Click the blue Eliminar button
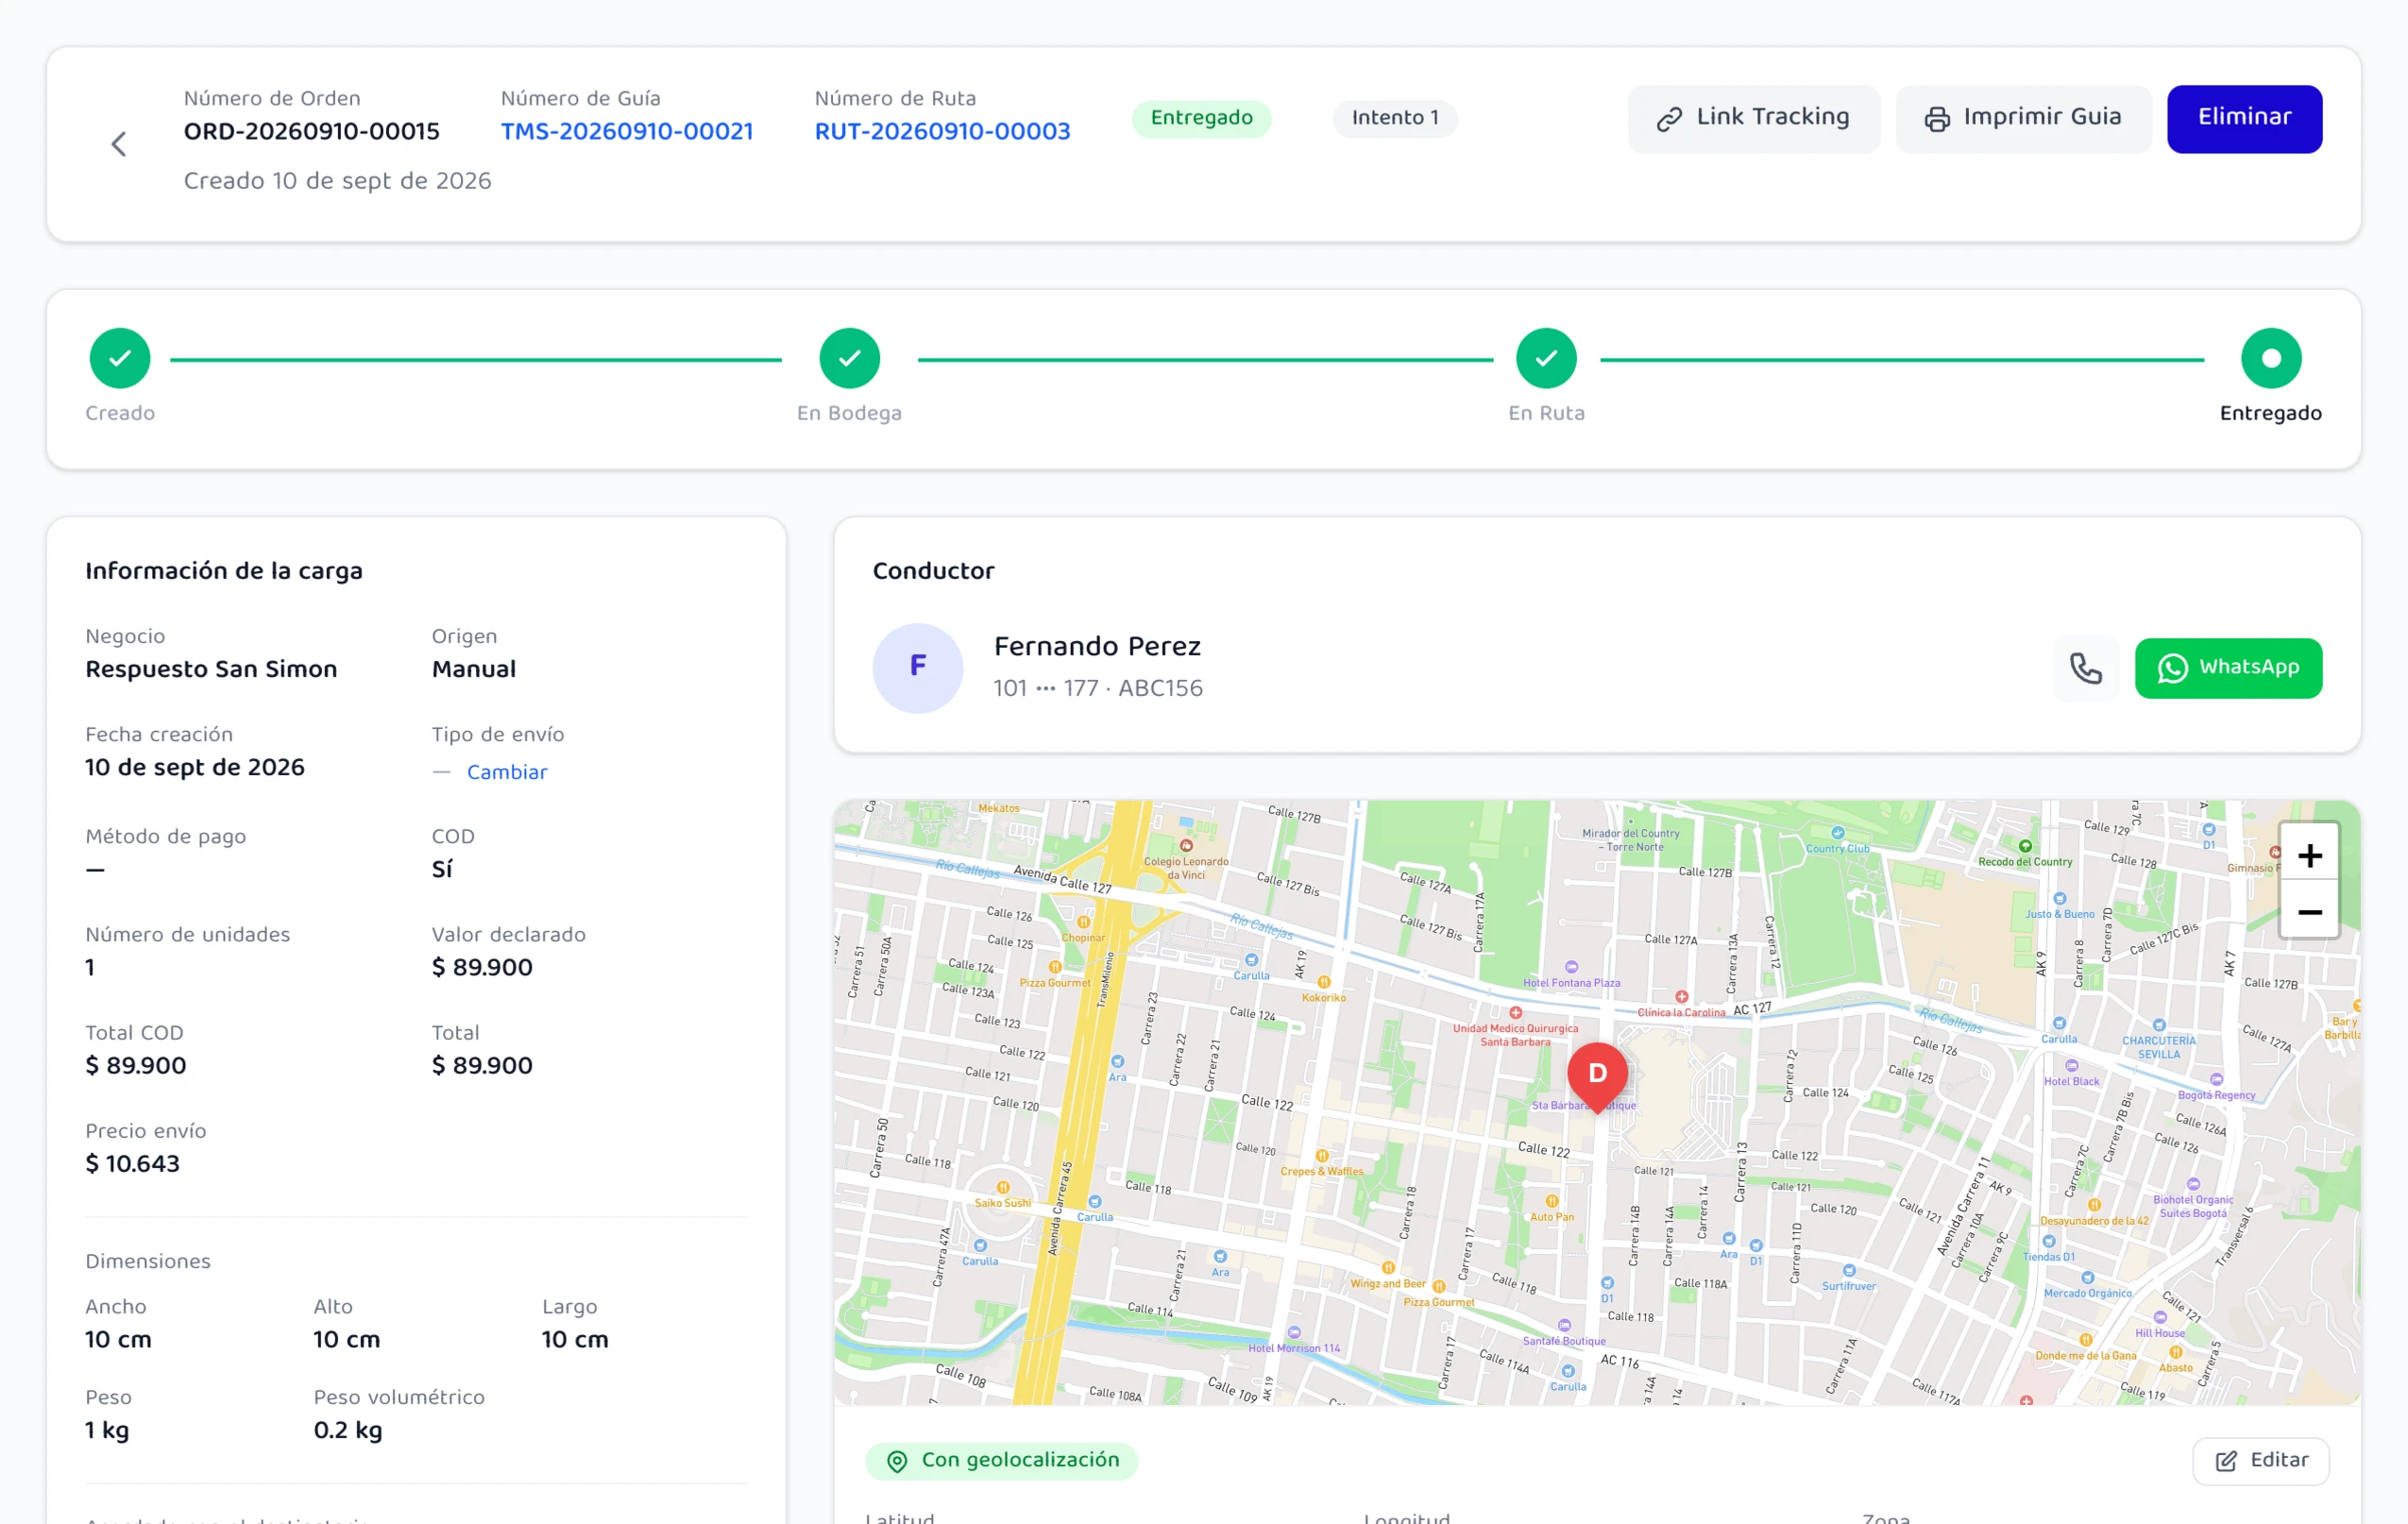Screen dimensions: 2408x1524 coord(2244,118)
